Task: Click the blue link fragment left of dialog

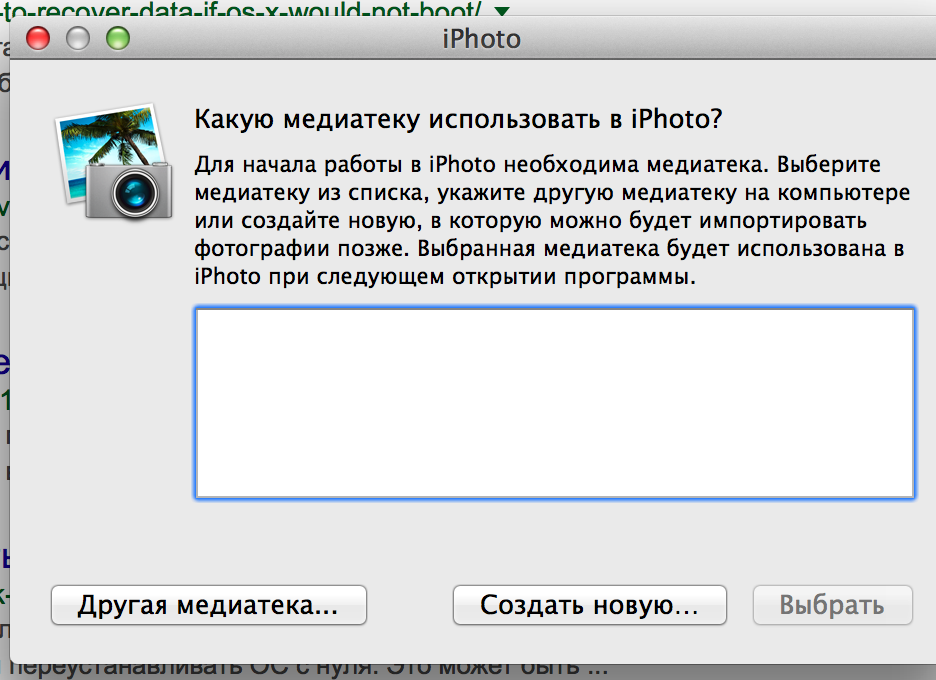Action: pyautogui.click(x=5, y=169)
